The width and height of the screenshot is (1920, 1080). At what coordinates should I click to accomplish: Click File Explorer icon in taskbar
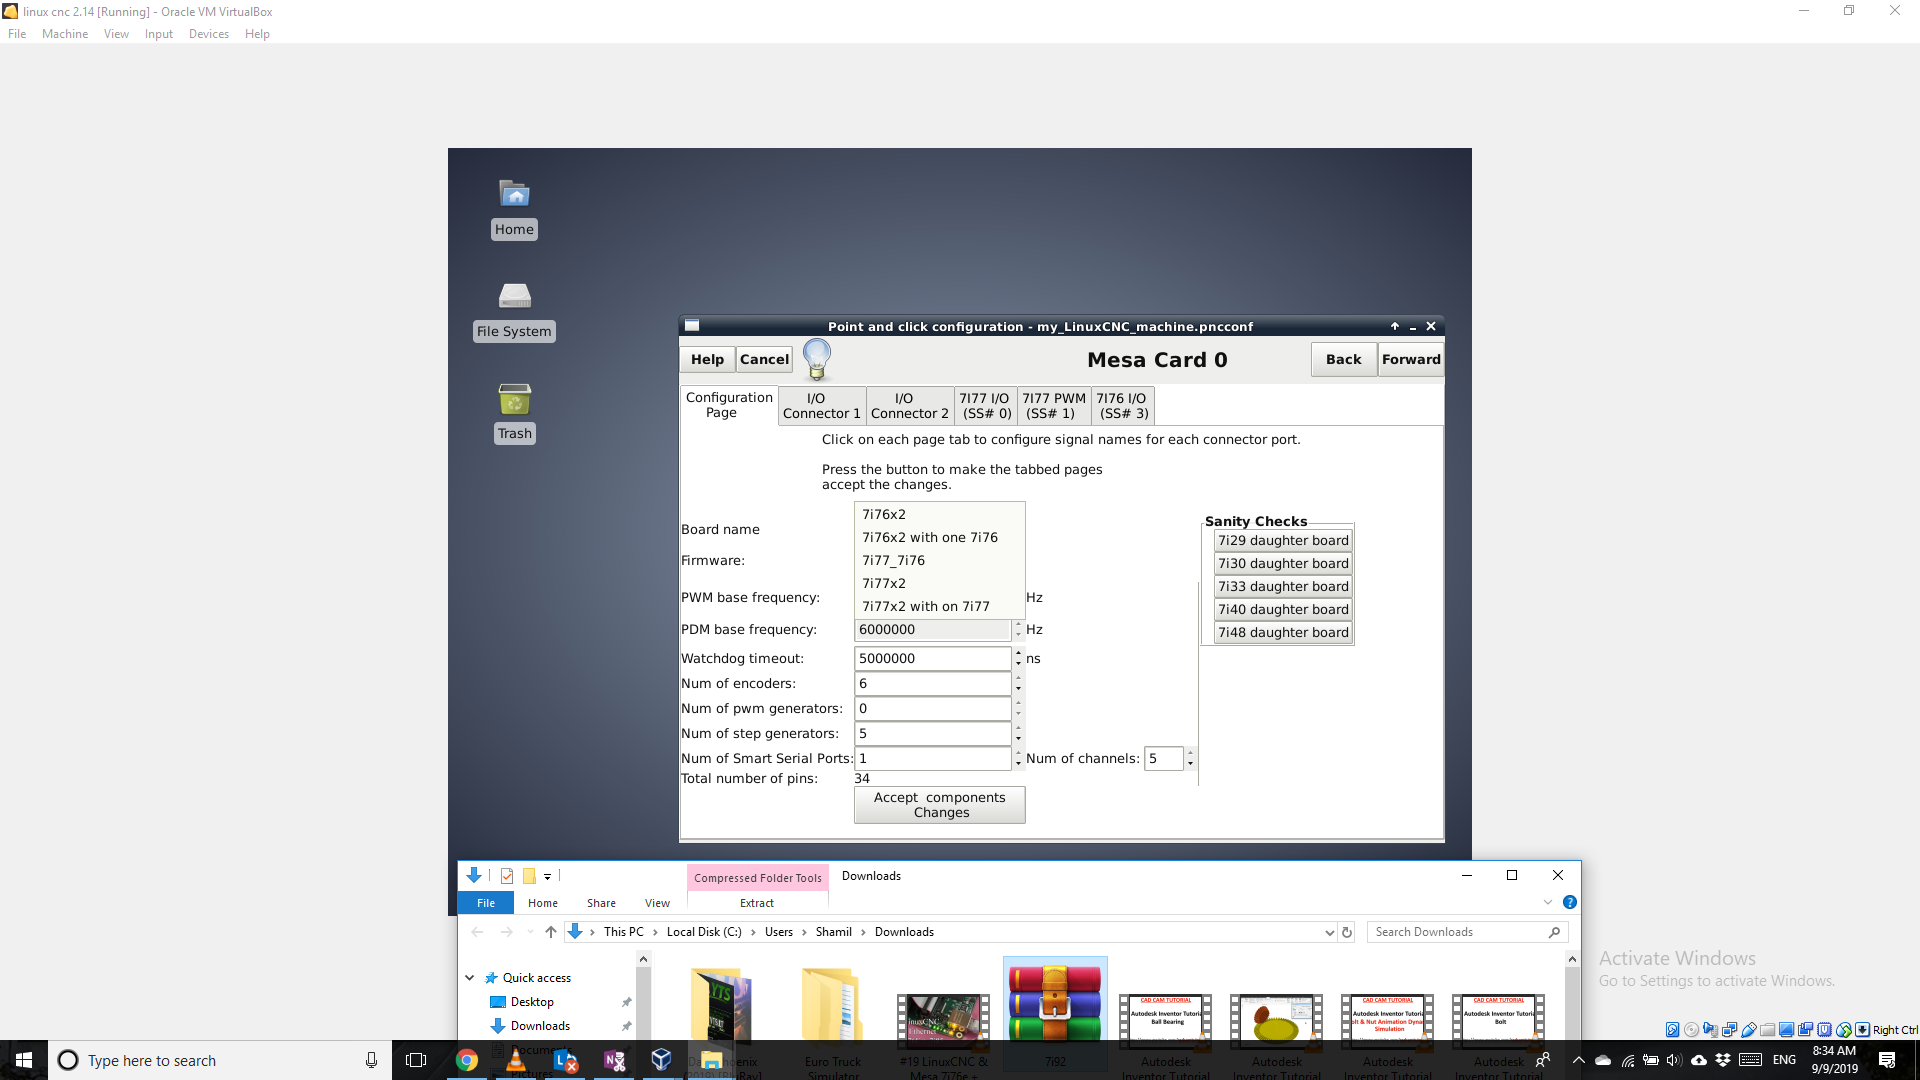tap(711, 1060)
